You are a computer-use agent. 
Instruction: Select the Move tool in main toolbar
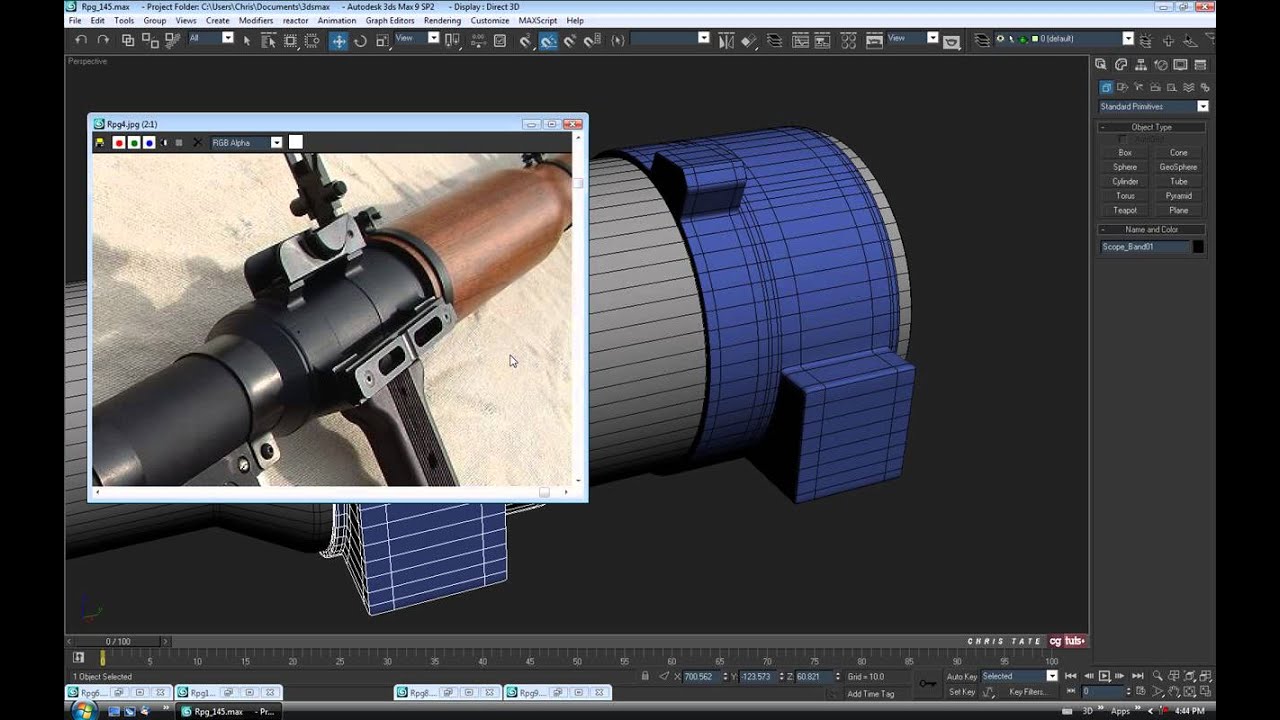[339, 40]
